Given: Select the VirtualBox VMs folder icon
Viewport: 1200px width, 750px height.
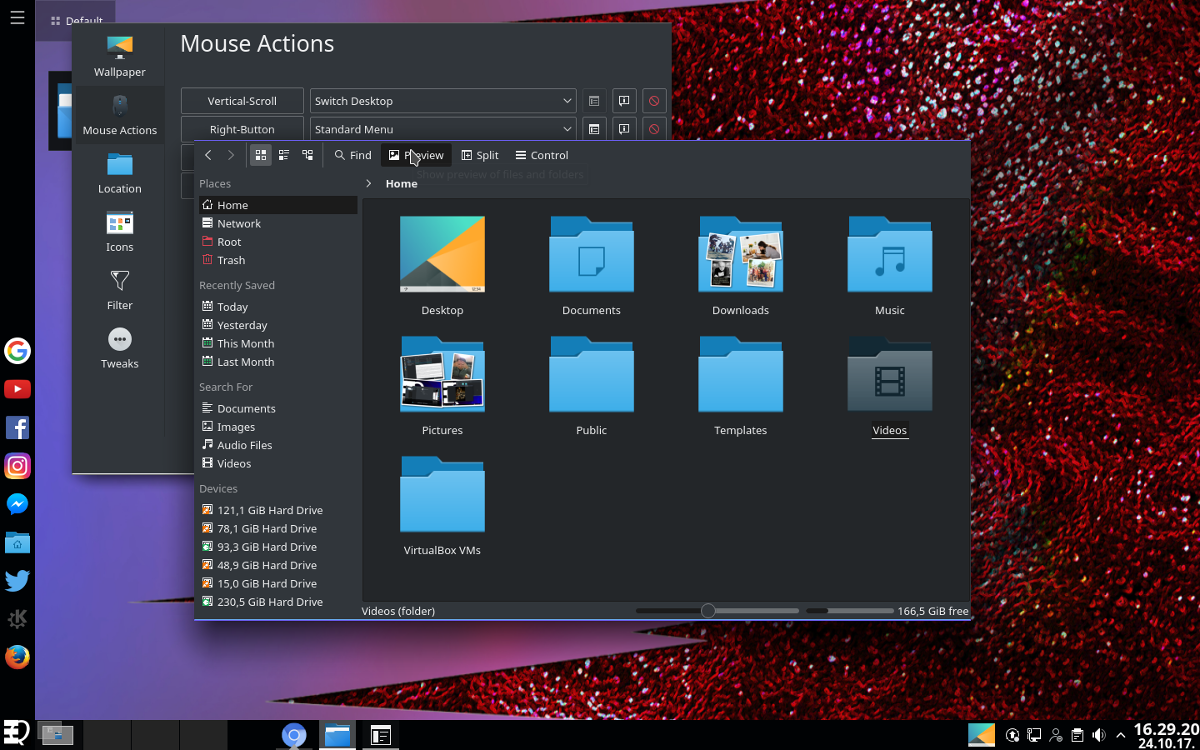Looking at the screenshot, I should tap(442, 494).
